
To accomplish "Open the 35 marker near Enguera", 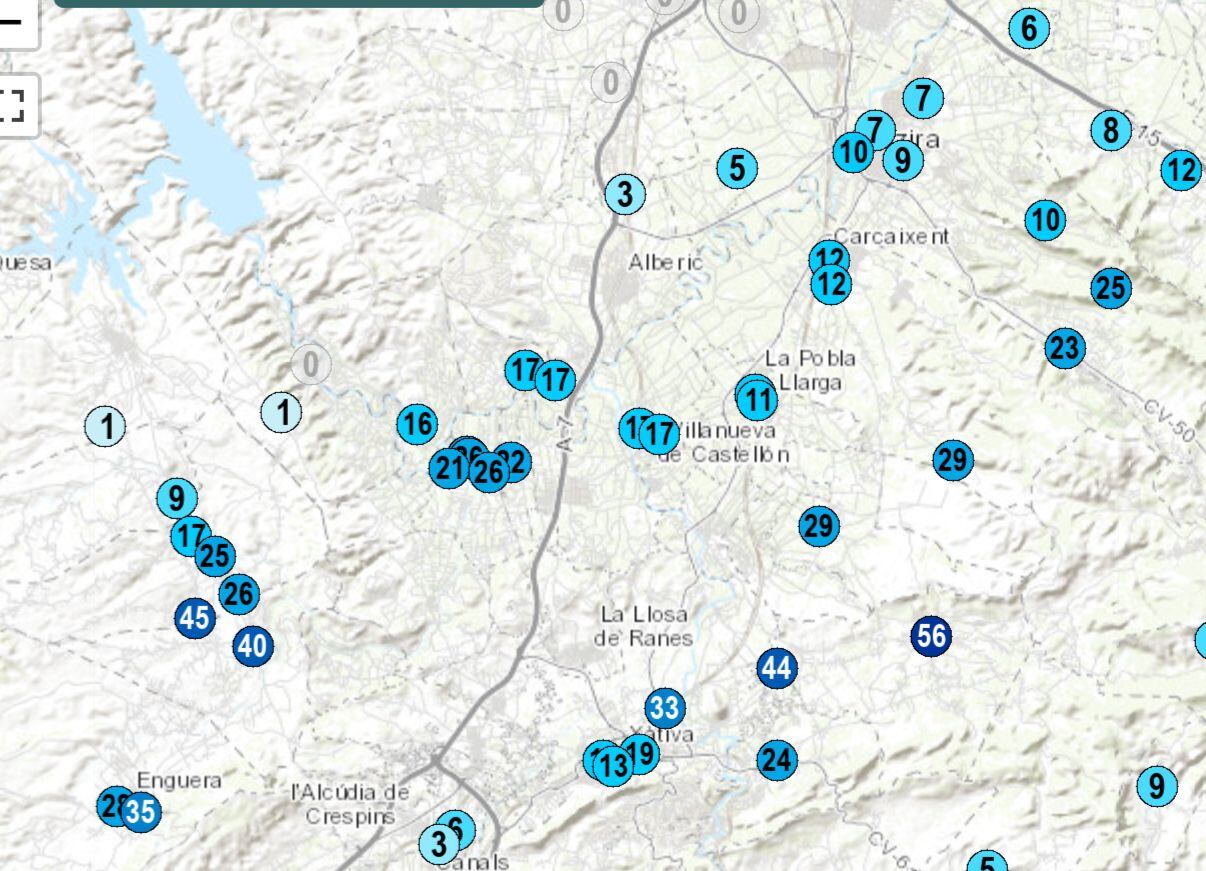I will click(x=142, y=811).
